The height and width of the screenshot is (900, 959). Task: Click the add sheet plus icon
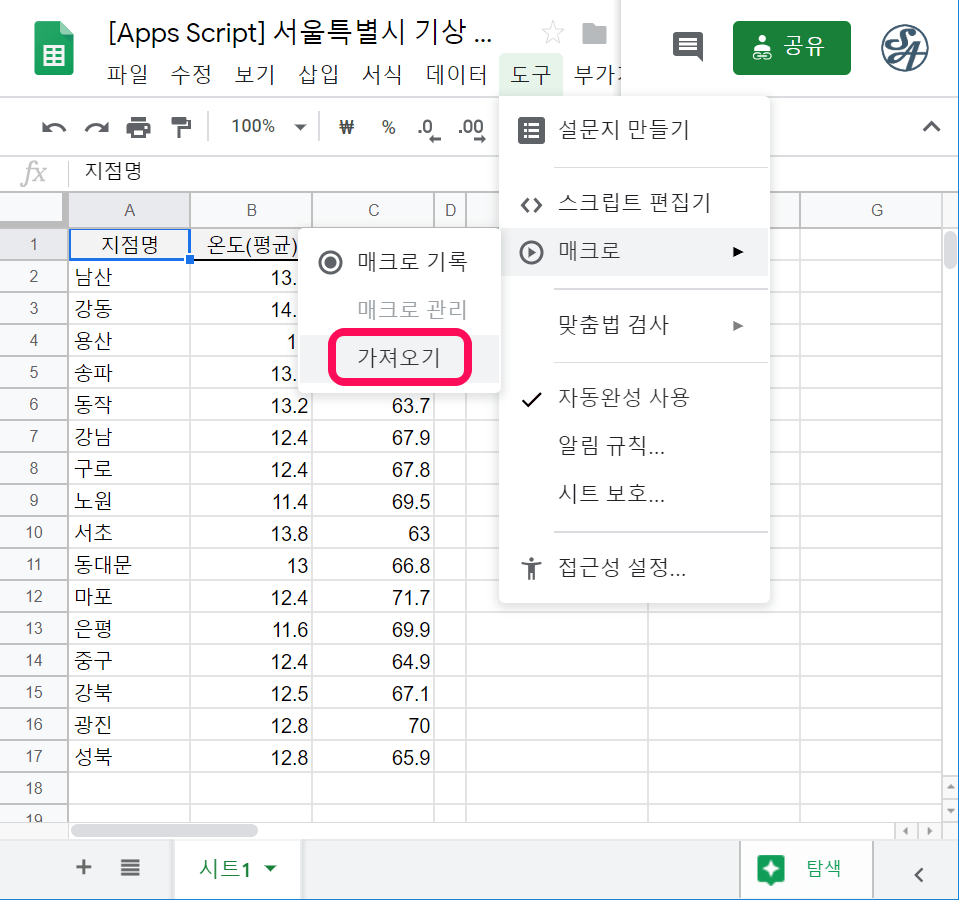coord(84,868)
